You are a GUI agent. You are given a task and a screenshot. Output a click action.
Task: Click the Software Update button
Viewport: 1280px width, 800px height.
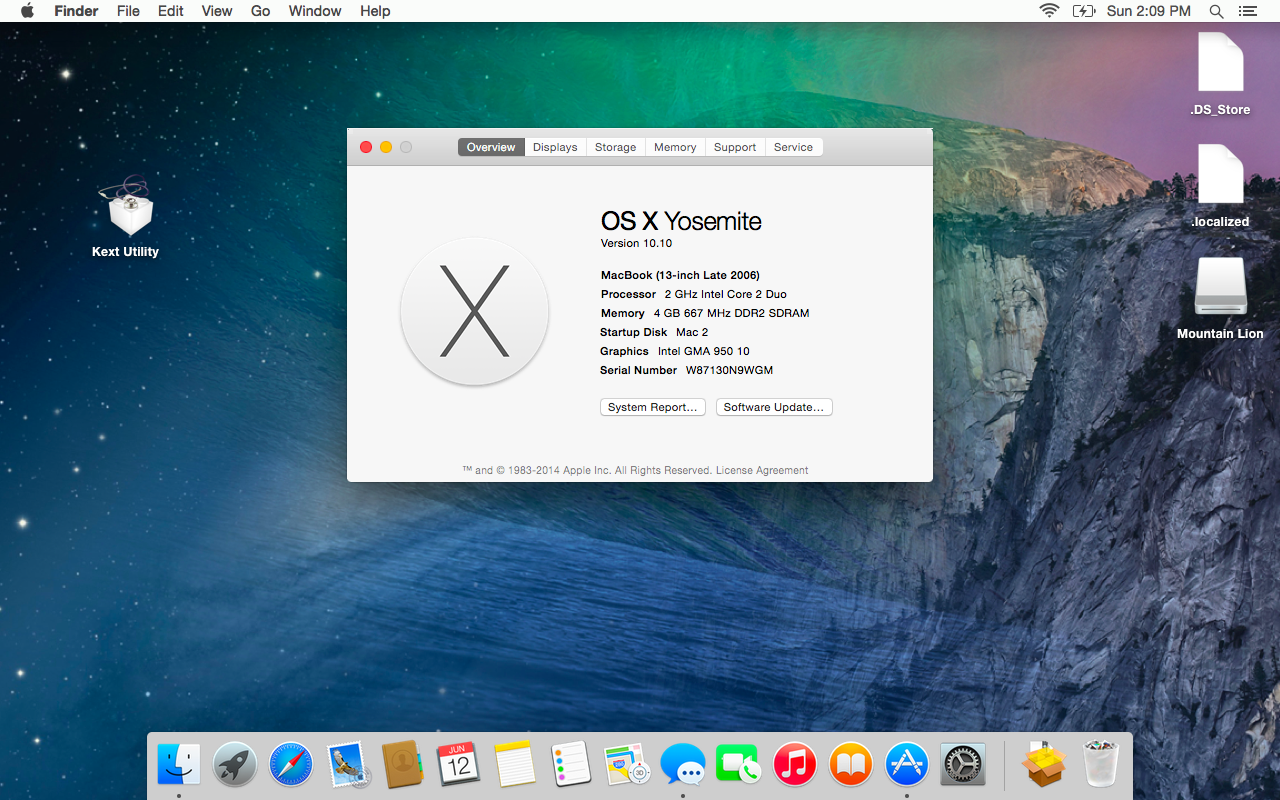coord(774,407)
